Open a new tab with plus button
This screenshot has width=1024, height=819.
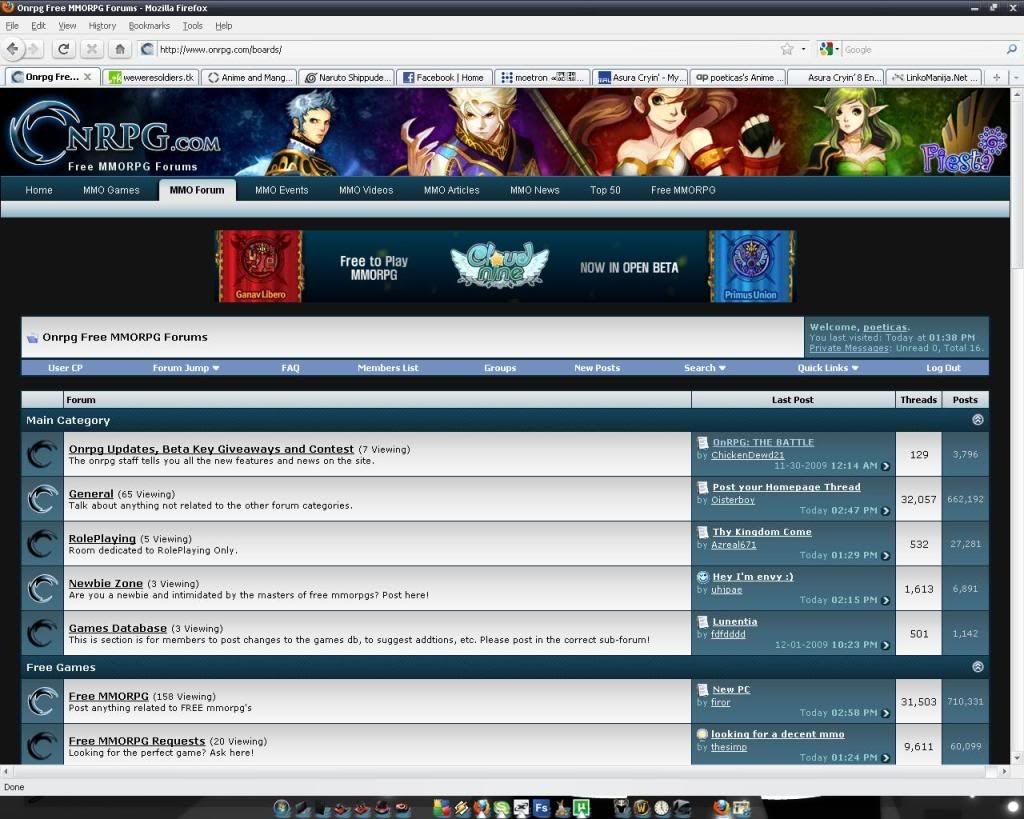(996, 77)
